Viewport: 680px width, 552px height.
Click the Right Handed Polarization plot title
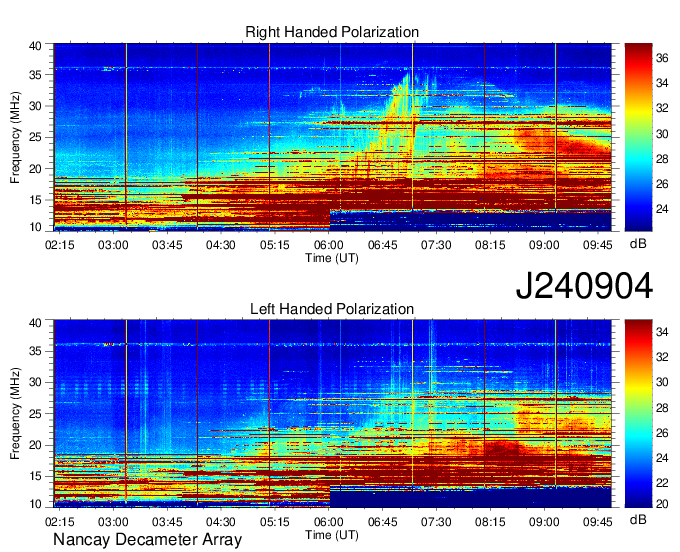[x=332, y=32]
